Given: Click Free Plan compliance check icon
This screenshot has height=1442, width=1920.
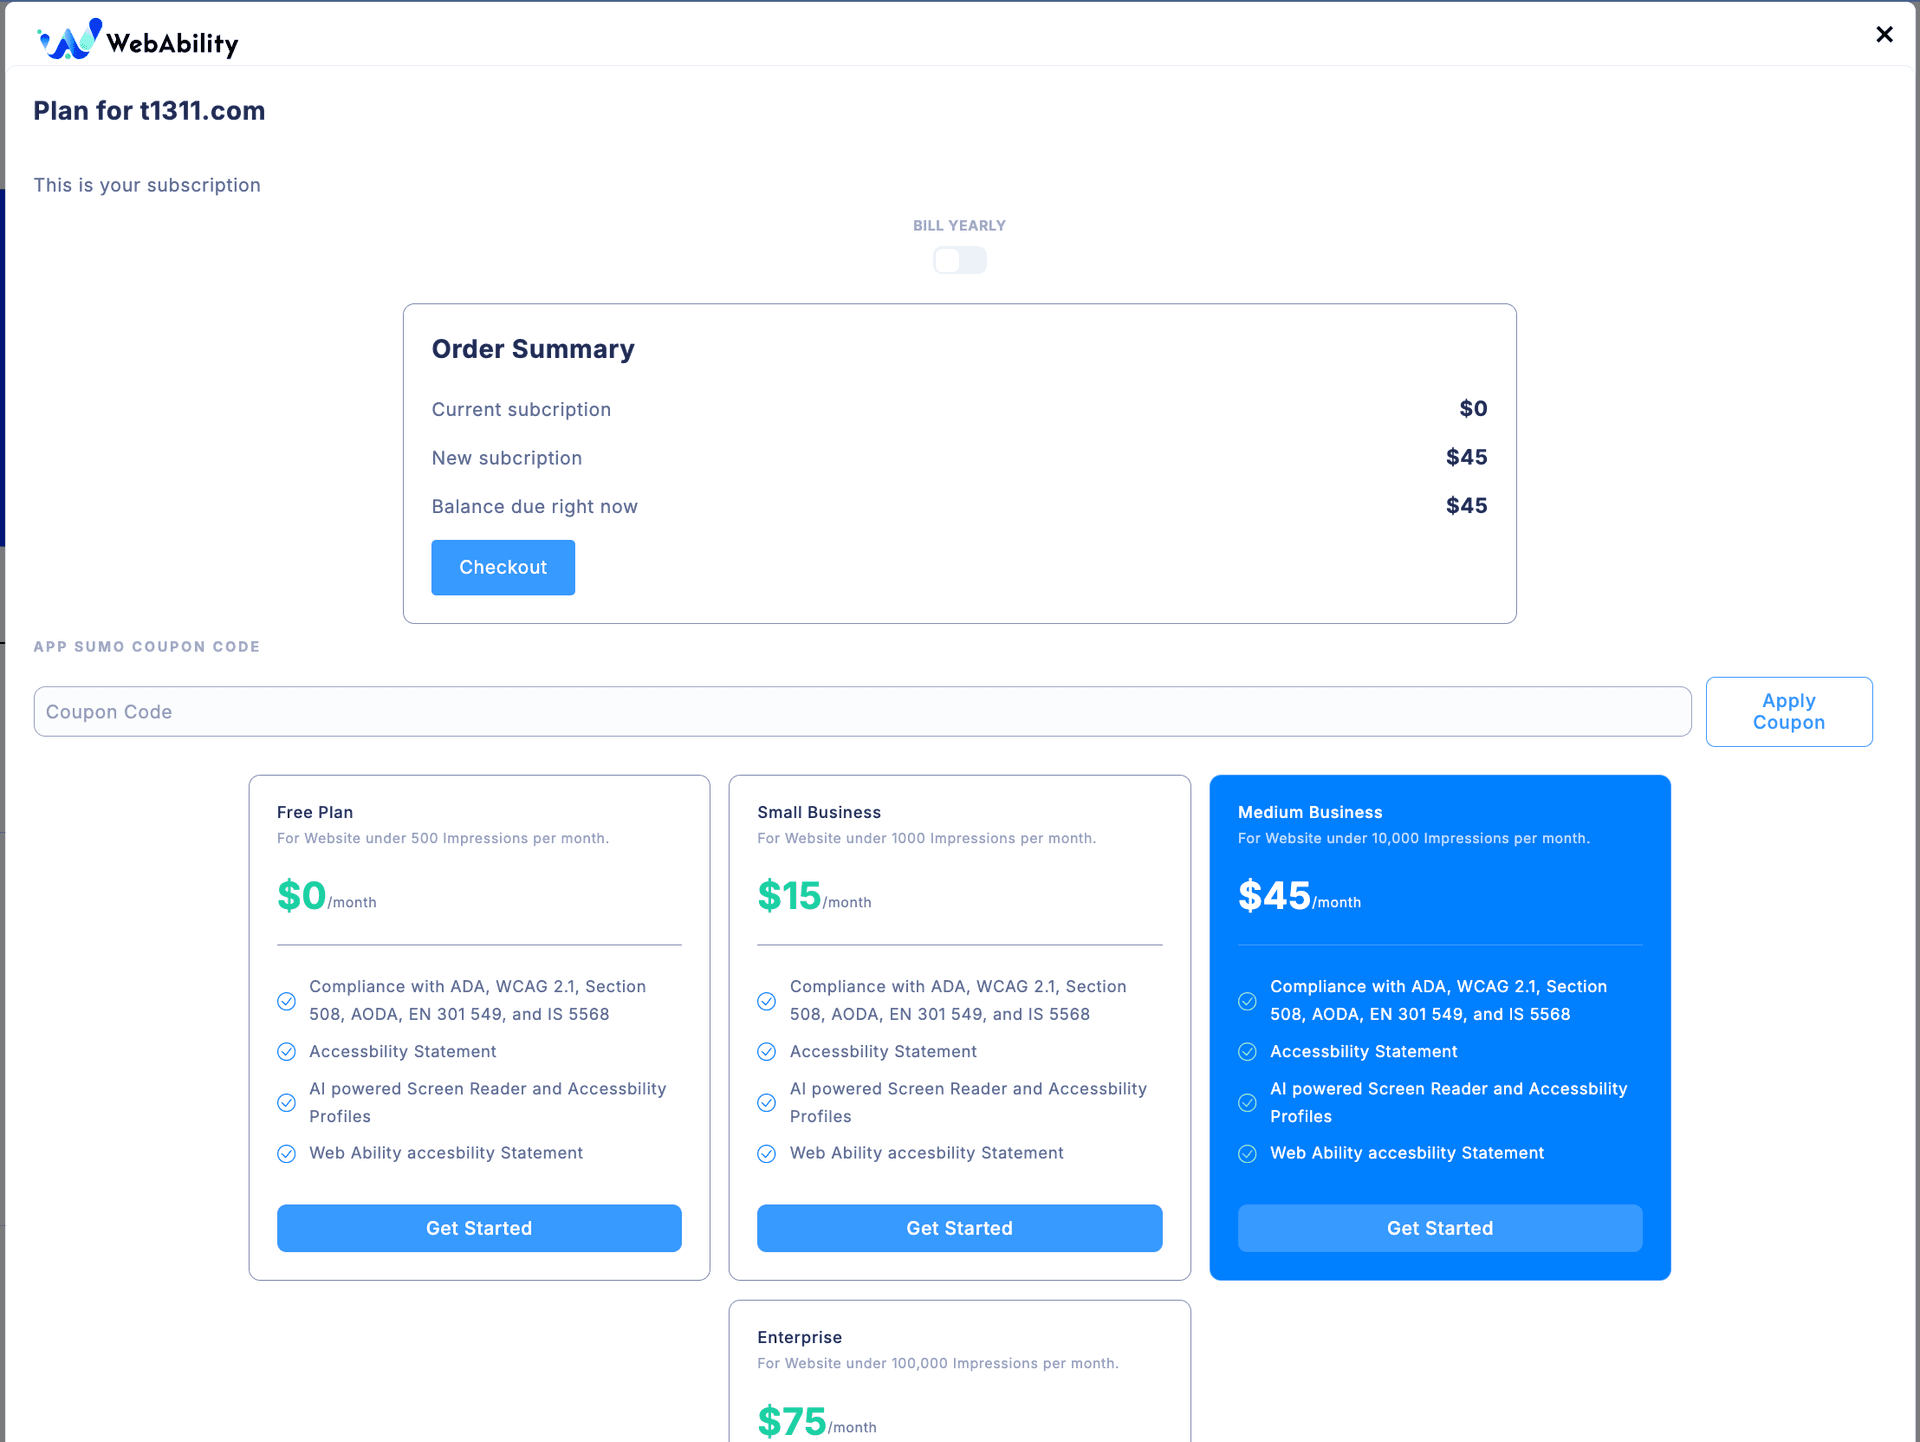Looking at the screenshot, I should [x=286, y=1001].
